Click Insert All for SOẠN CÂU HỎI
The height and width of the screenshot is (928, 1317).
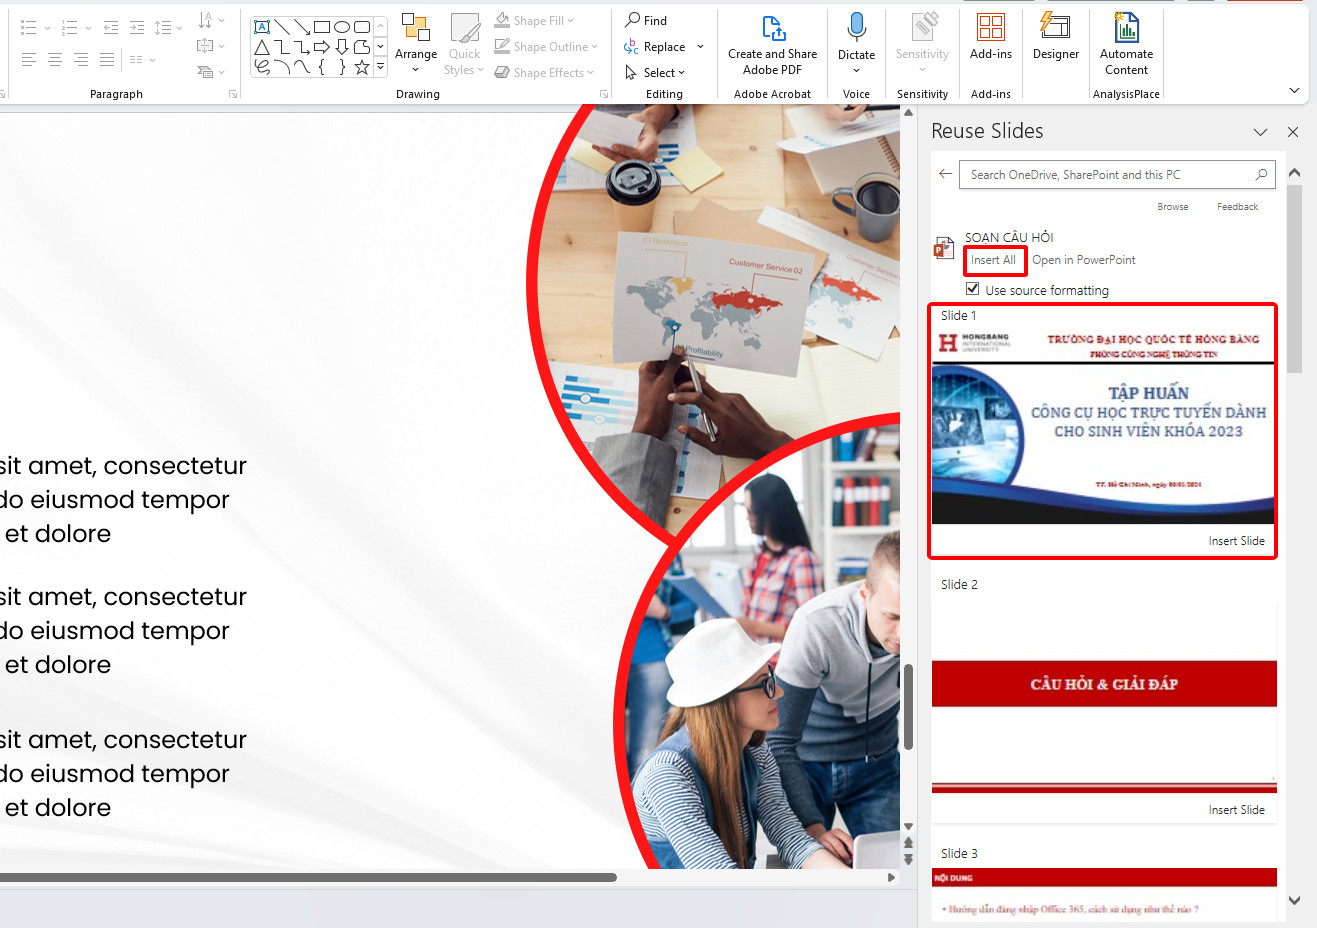click(x=993, y=260)
